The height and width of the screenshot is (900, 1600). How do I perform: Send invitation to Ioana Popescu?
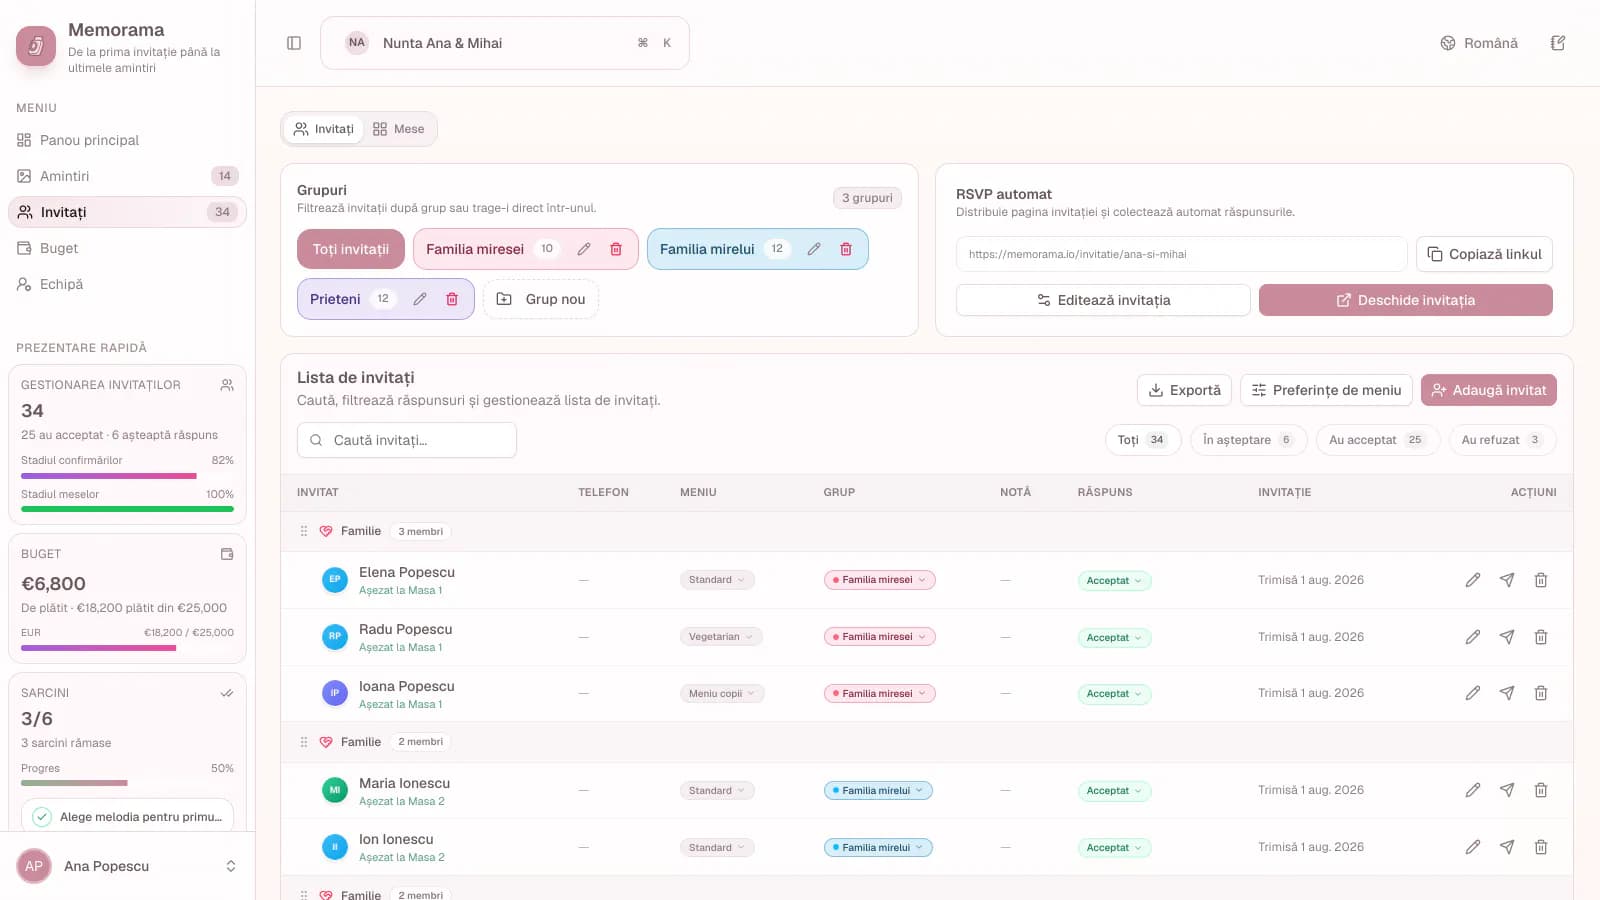click(1507, 693)
